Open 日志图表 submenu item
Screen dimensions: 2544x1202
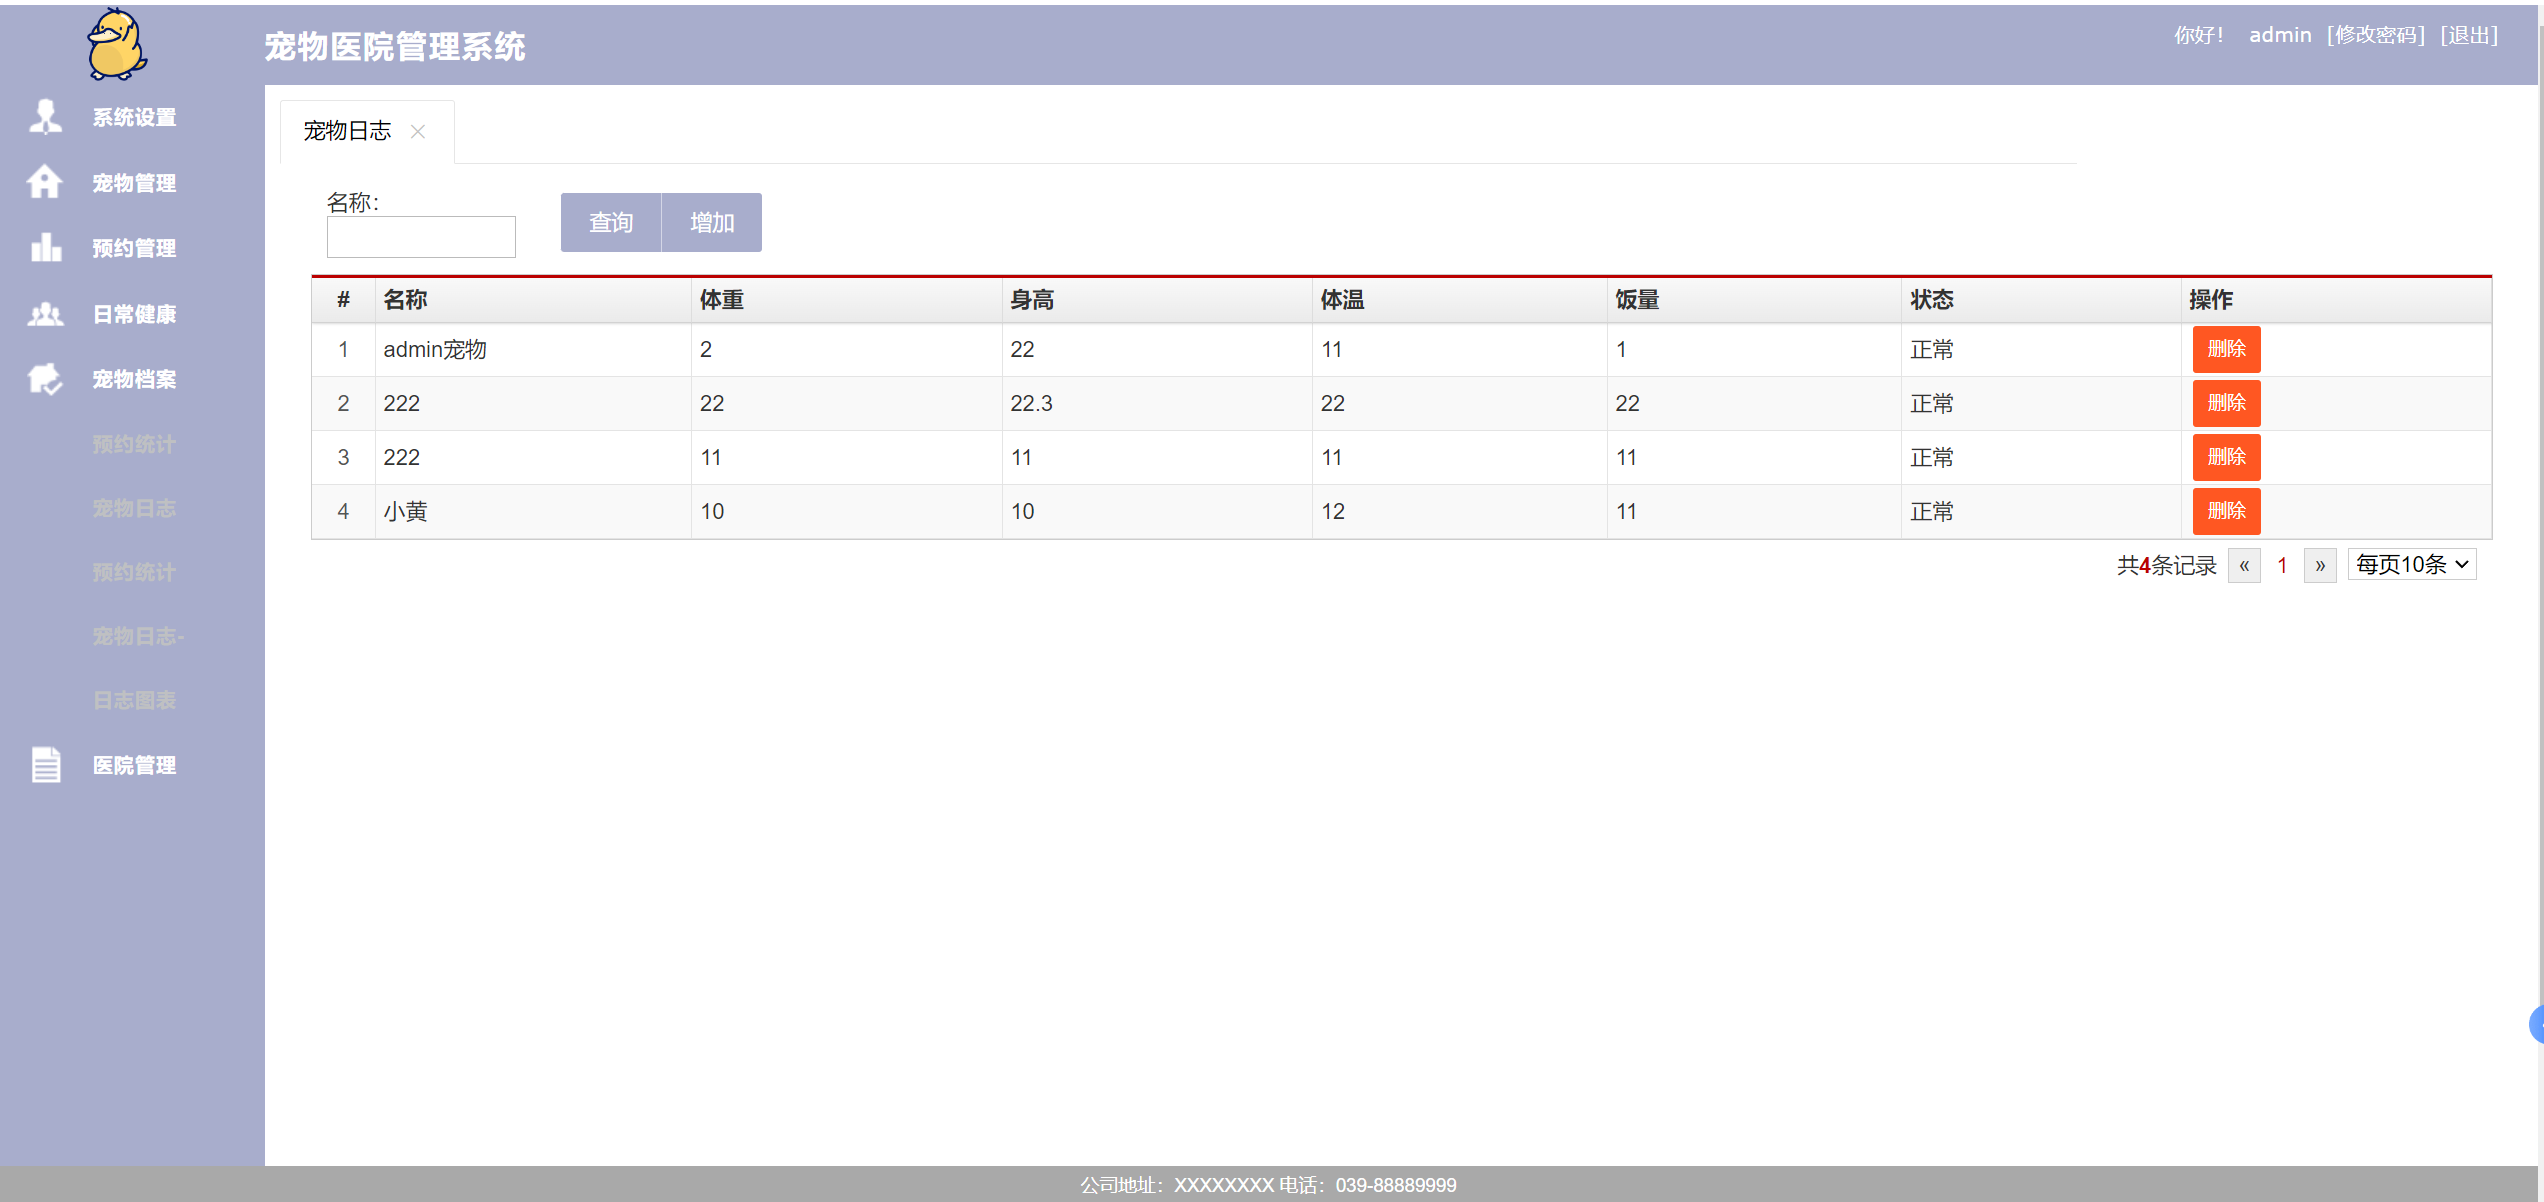[x=134, y=700]
